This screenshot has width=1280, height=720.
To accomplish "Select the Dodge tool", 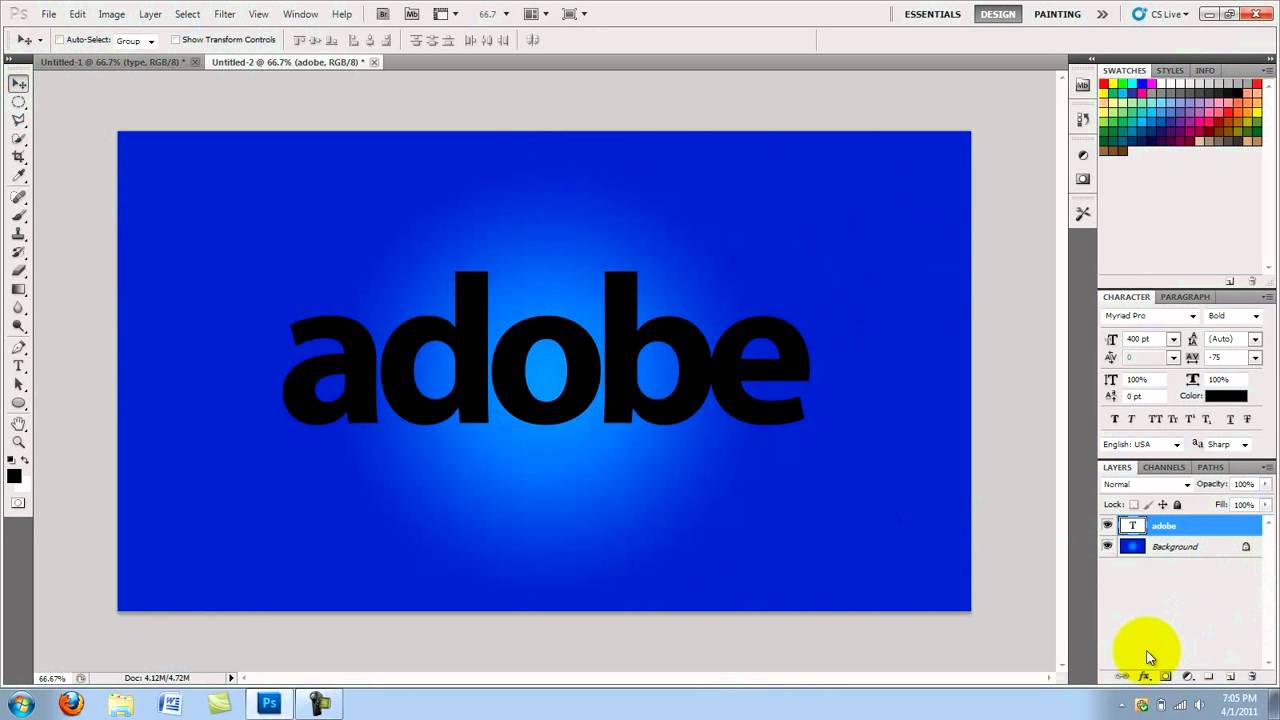I will (19, 326).
